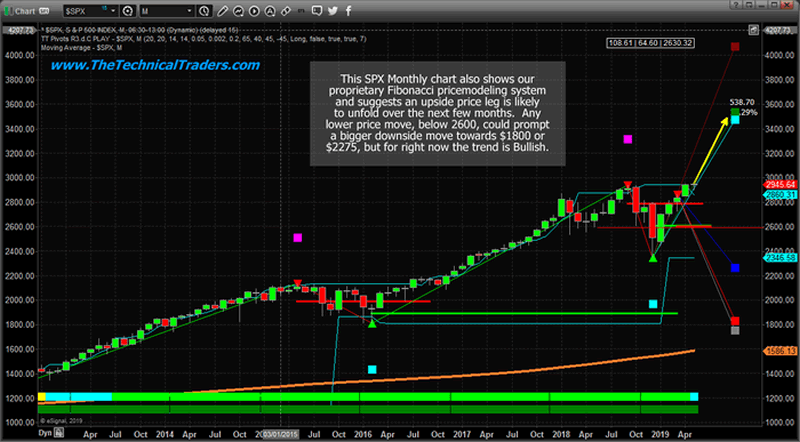Click the 29% projection label
This screenshot has height=442, width=800.
coord(749,112)
